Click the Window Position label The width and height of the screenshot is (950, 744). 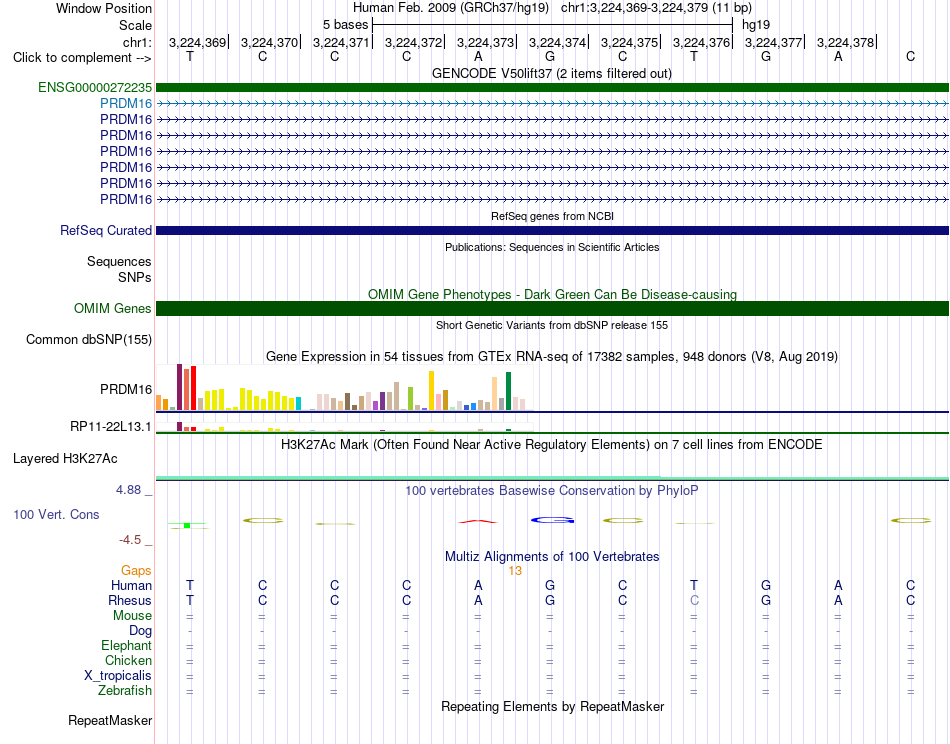click(x=104, y=8)
